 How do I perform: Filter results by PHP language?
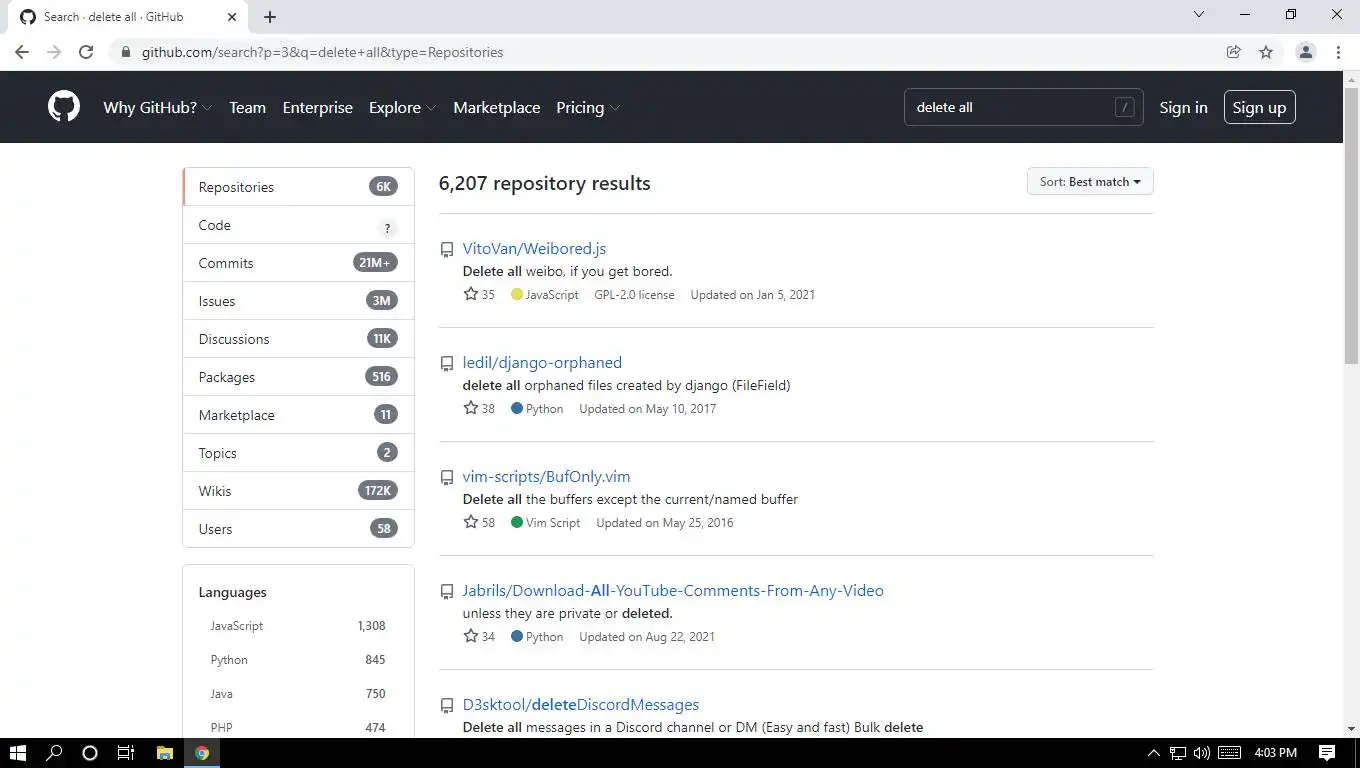click(298, 728)
